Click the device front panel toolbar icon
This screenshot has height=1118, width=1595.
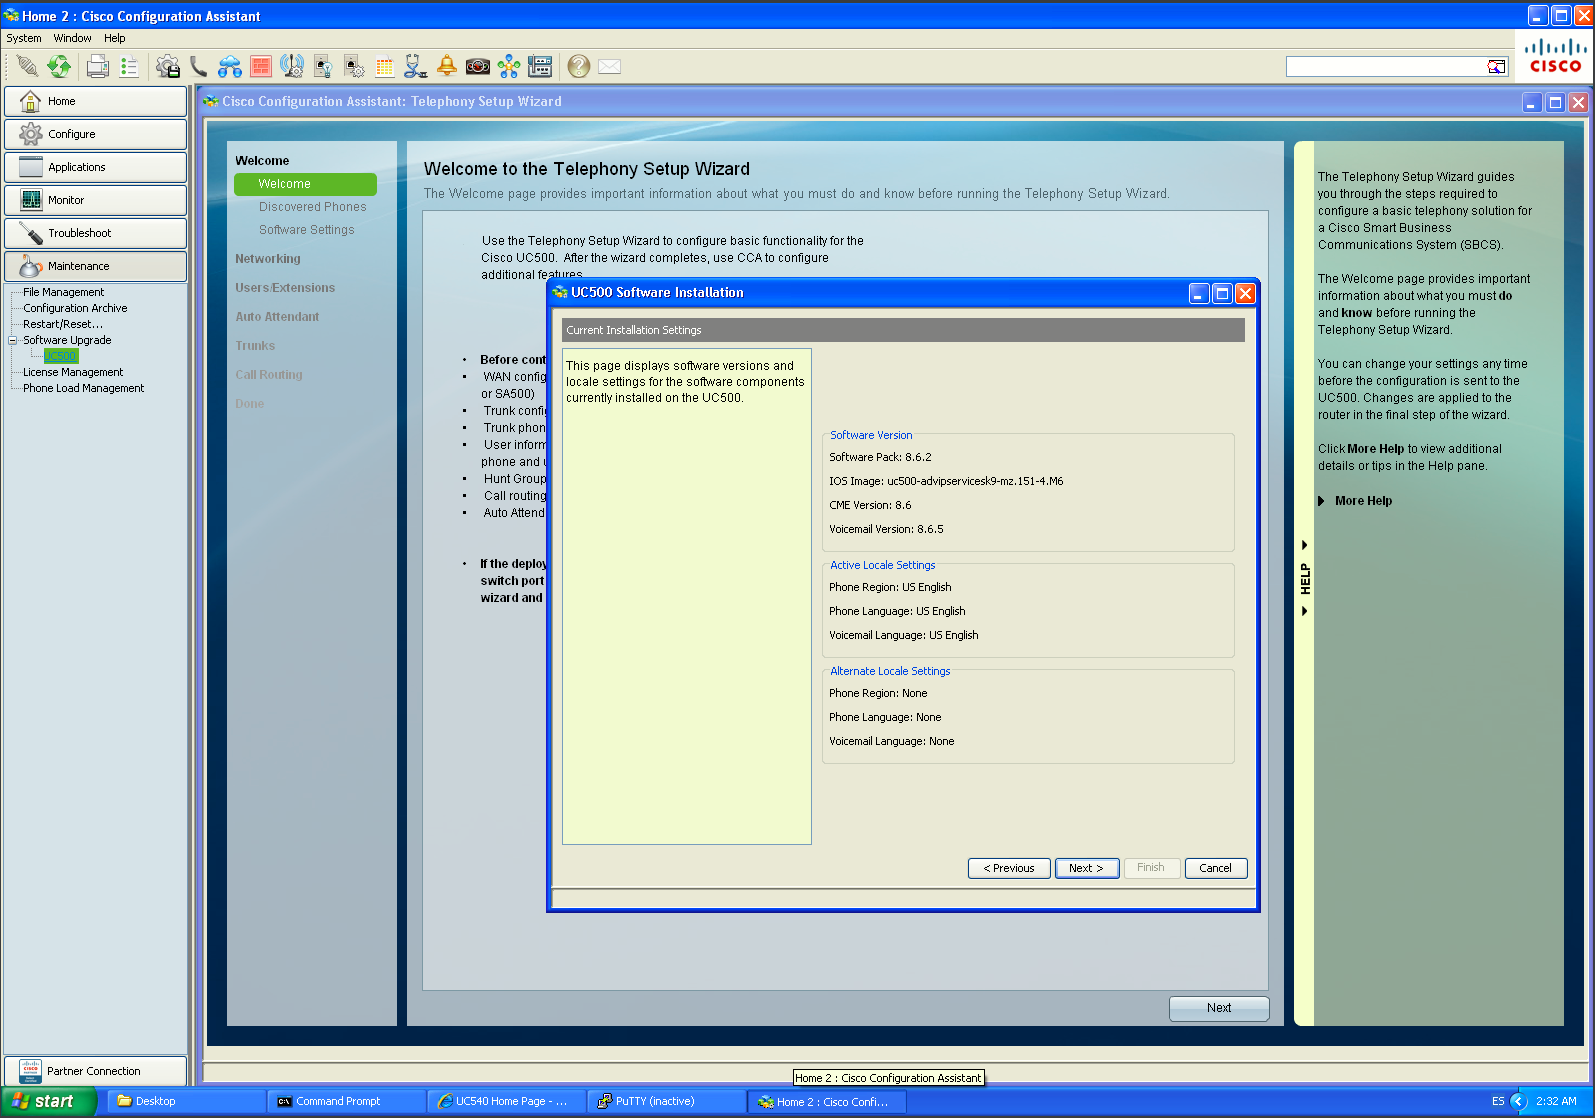[x=540, y=66]
